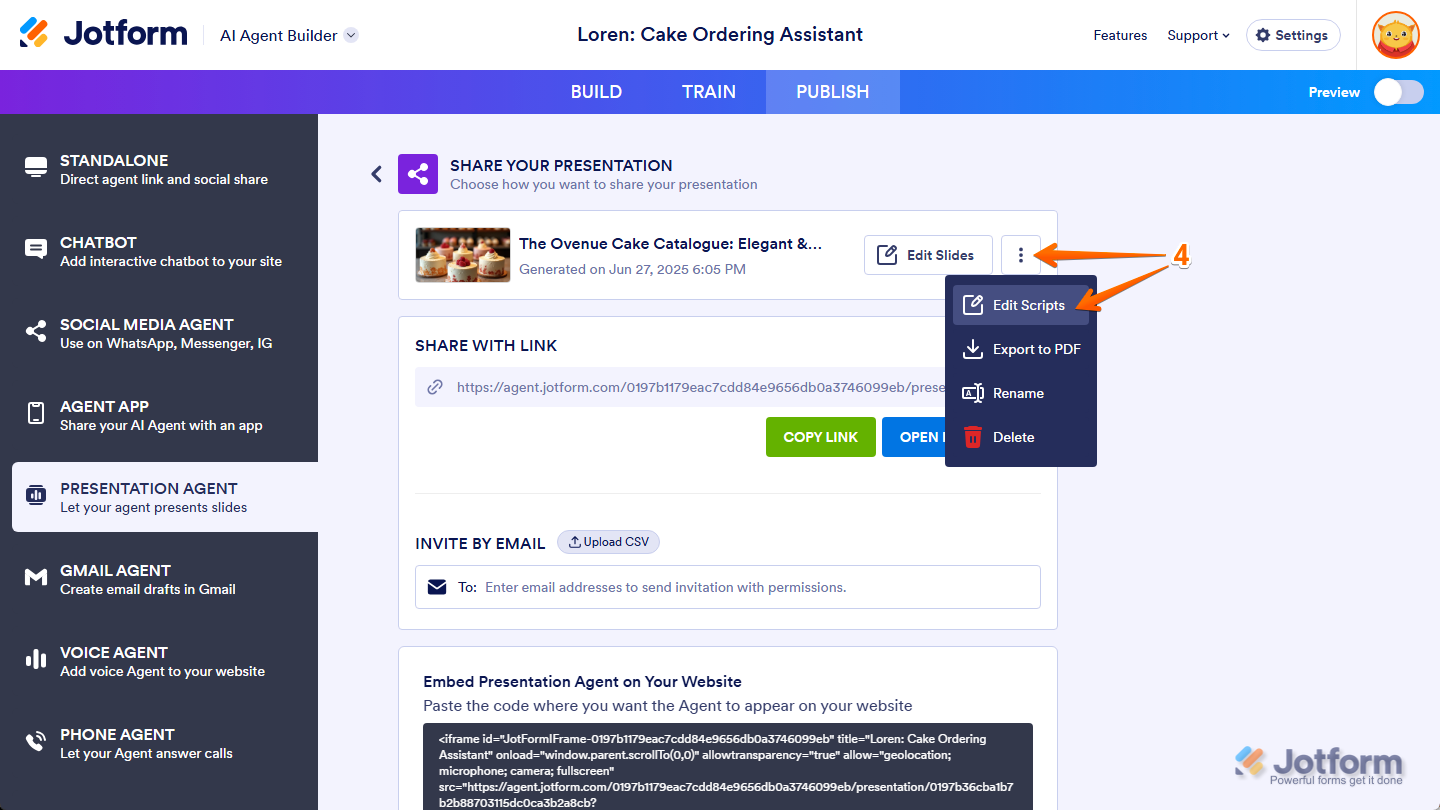Screen dimensions: 1440x810
Task: Toggle the Preview switch on
Action: coord(1398,92)
